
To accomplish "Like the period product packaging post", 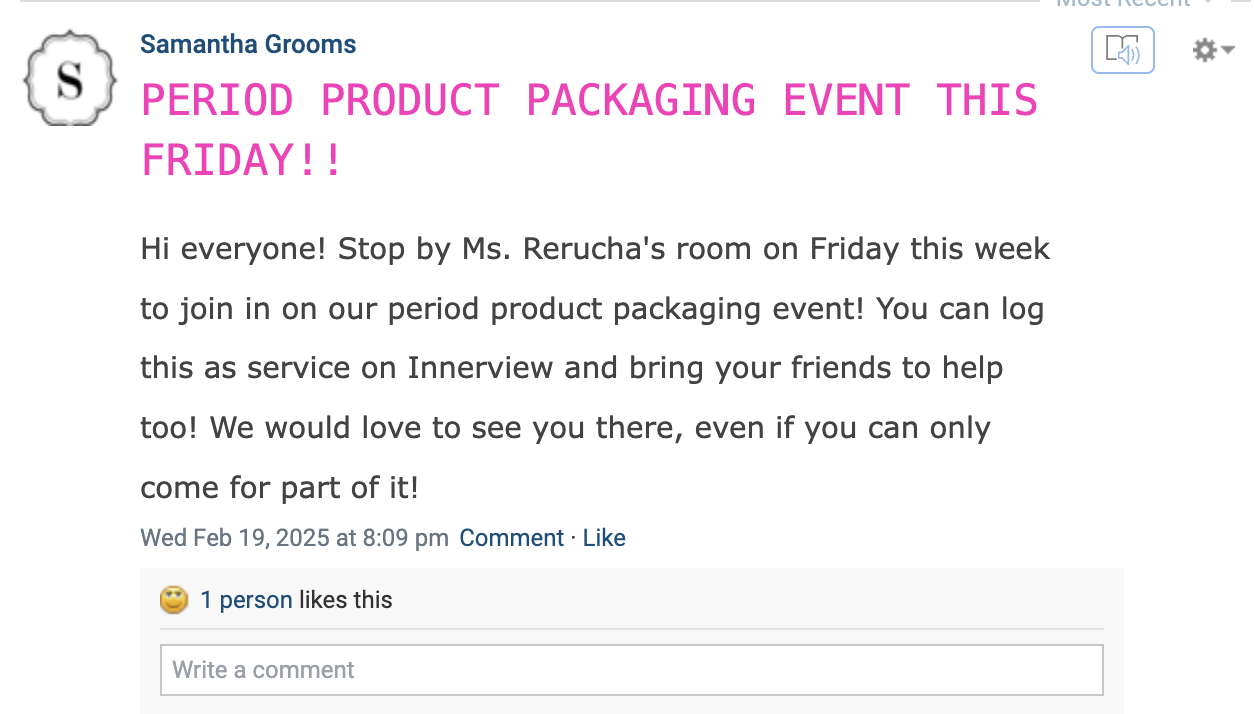I will pos(604,538).
